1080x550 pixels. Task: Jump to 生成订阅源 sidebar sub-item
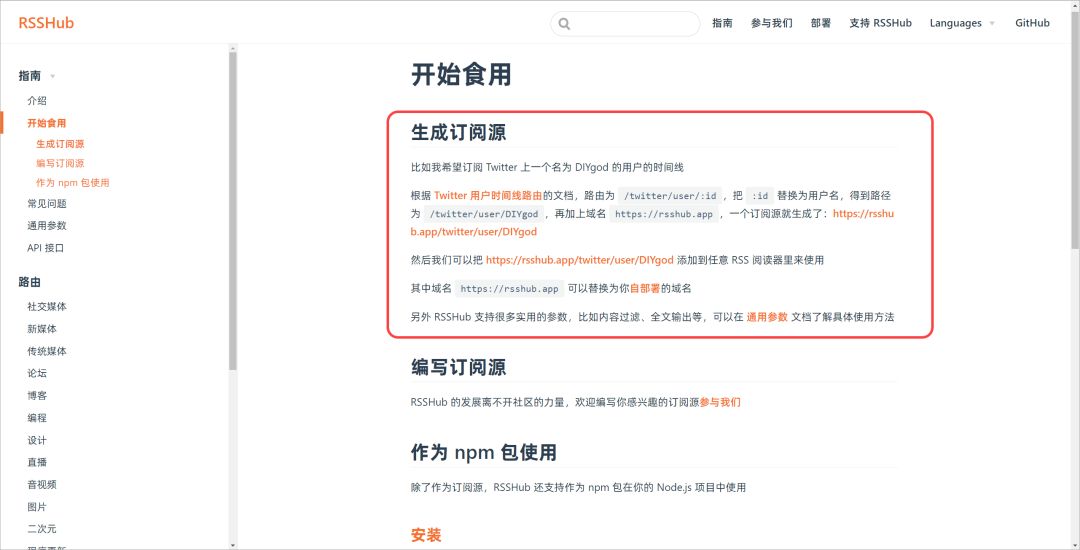(x=61, y=144)
